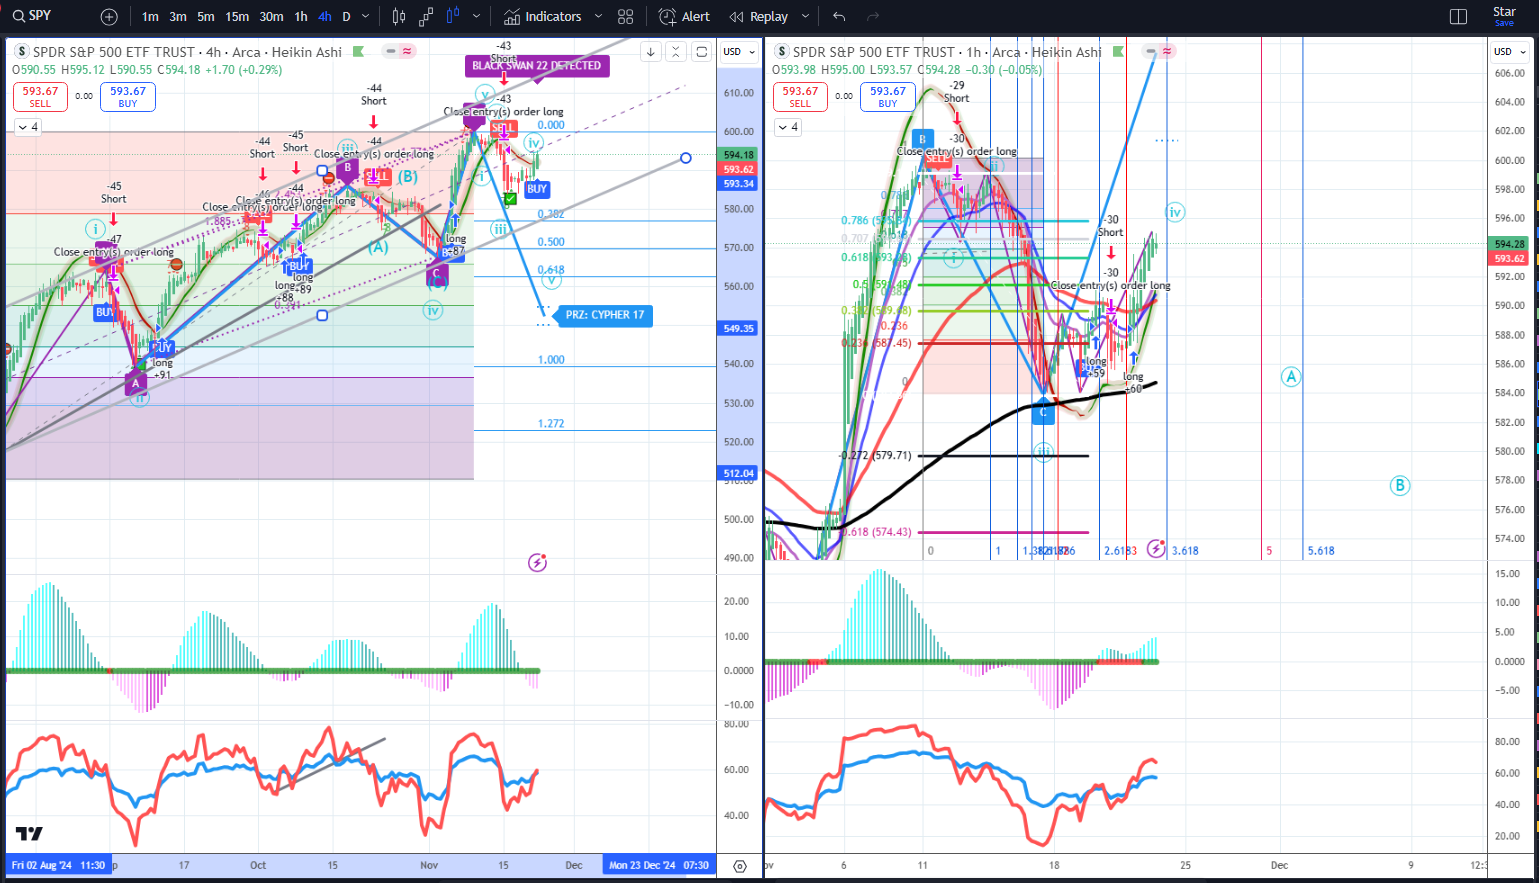Open chart time axis settings gear icon

(x=740, y=866)
